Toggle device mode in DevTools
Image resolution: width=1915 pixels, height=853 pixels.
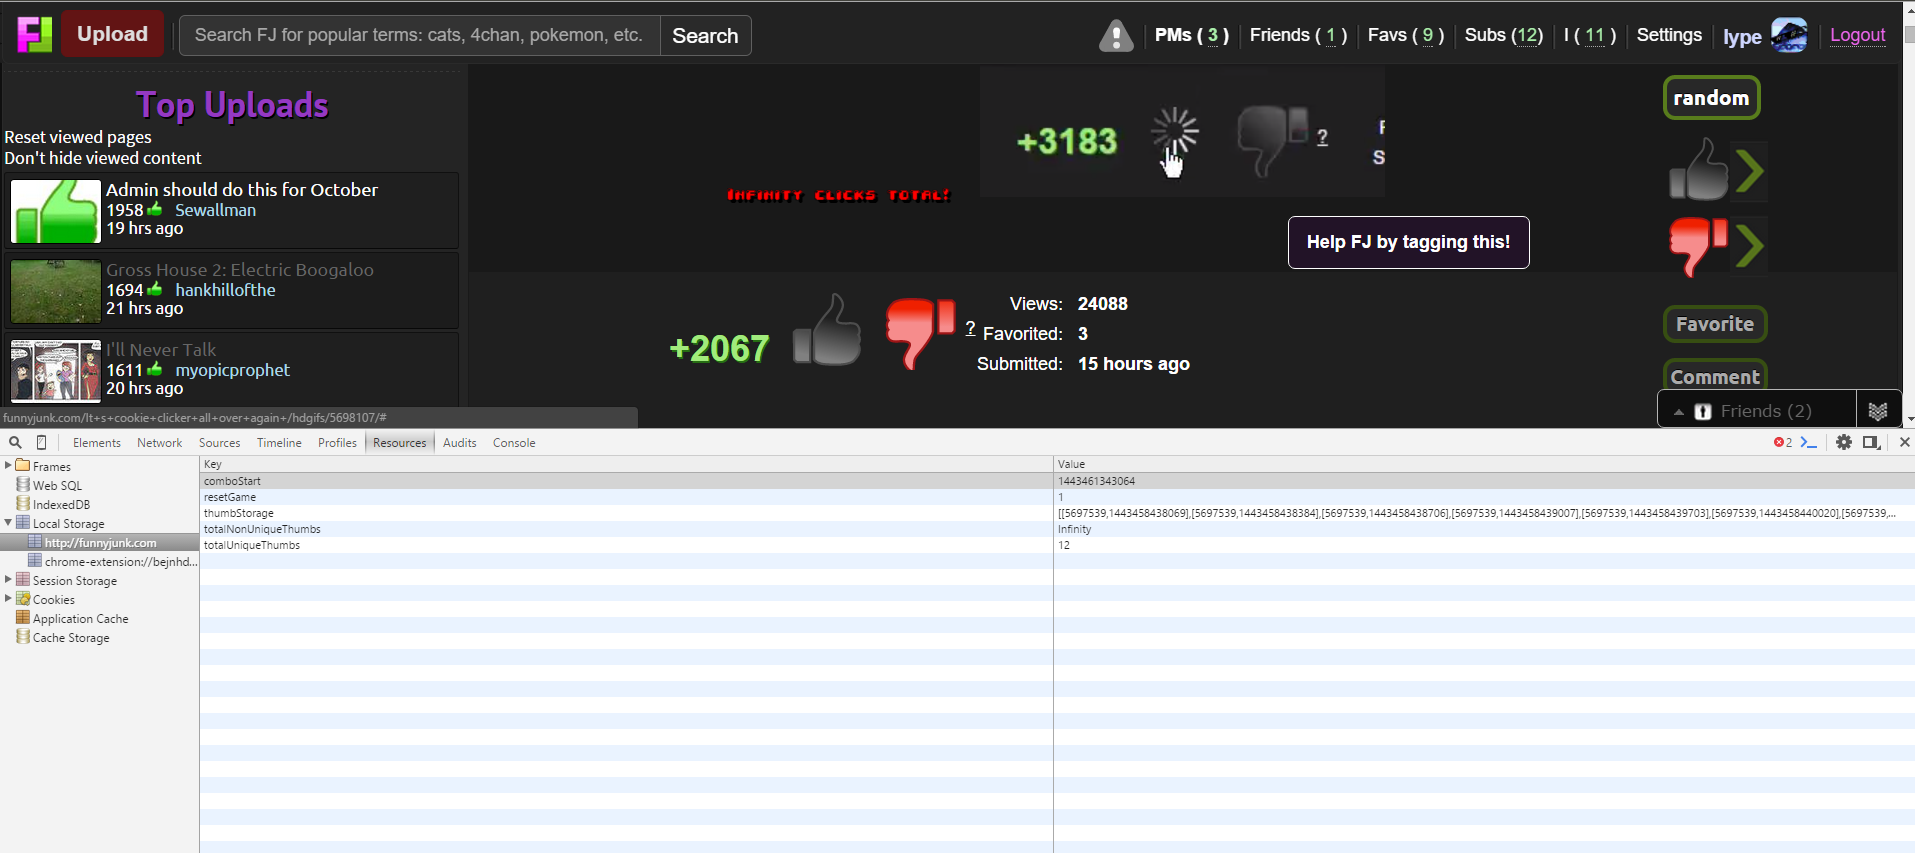pyautogui.click(x=41, y=442)
